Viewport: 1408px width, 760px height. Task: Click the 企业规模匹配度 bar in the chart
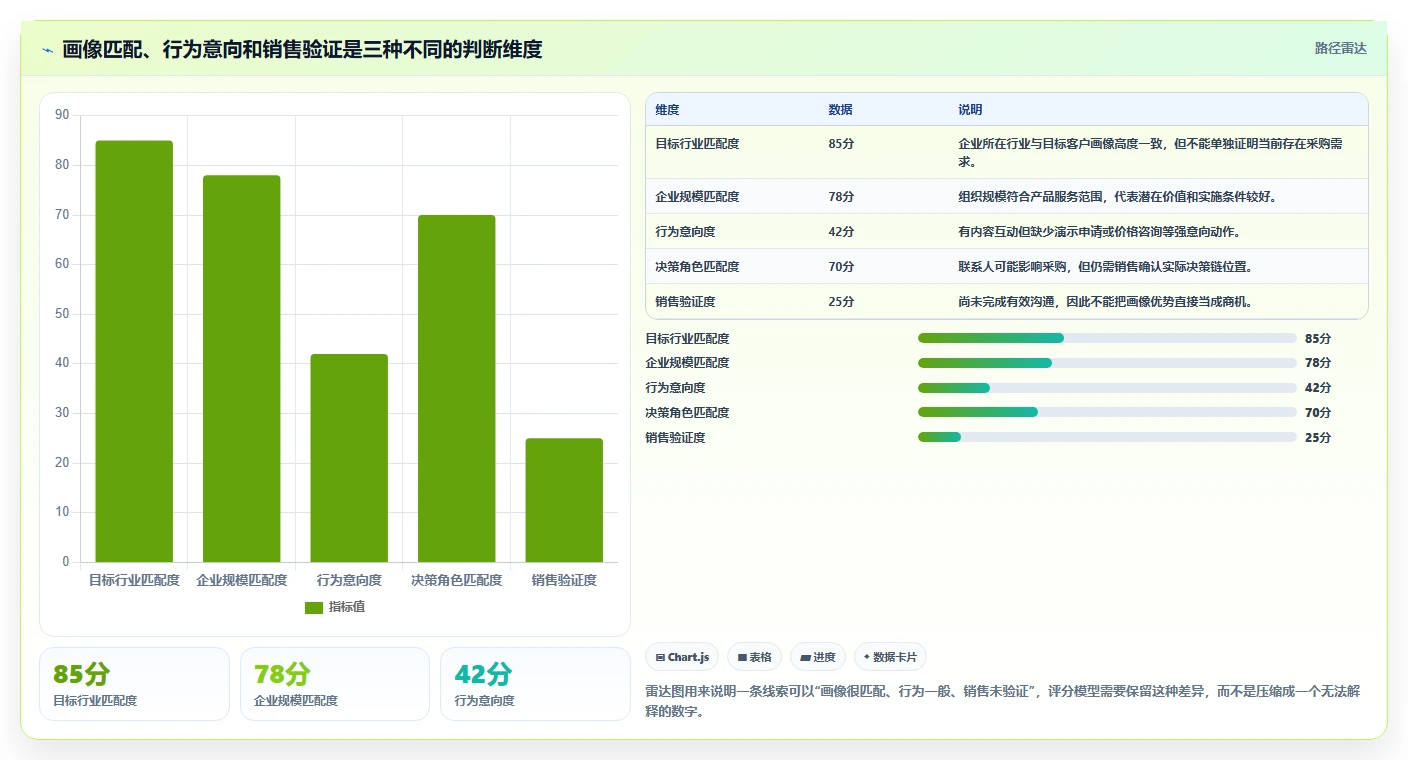pos(241,369)
